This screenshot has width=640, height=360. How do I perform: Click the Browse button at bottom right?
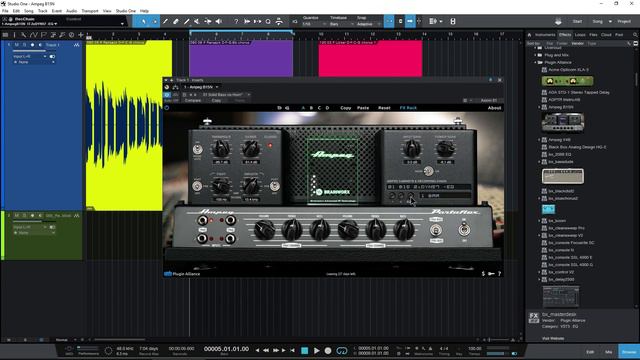629,352
